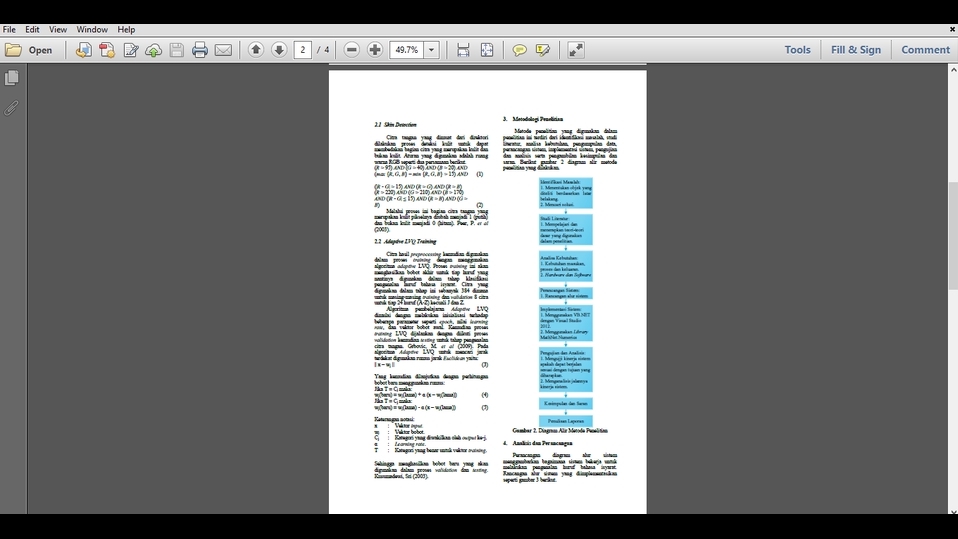
Task: Click the Kesimpulan dan Saran flowchart box
Action: [x=565, y=404]
